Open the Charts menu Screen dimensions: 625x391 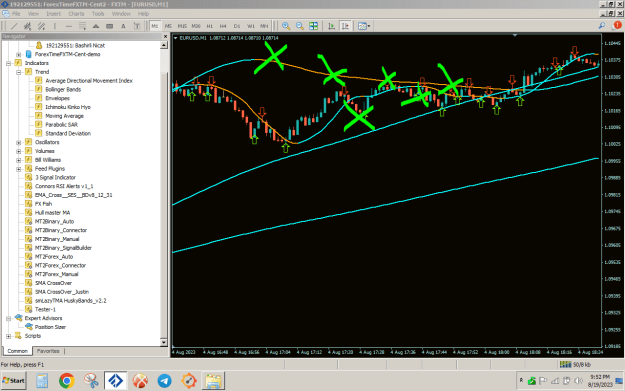[x=76, y=14]
